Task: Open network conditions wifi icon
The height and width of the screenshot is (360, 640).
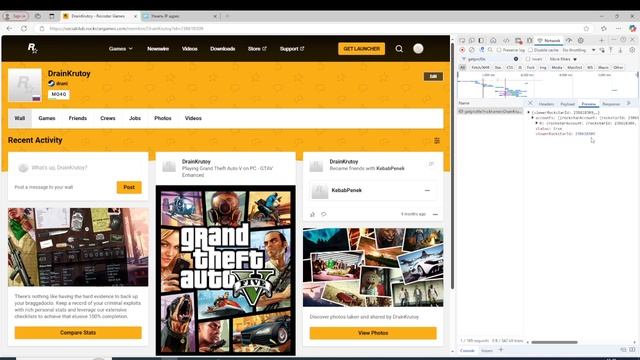Action: (x=602, y=50)
